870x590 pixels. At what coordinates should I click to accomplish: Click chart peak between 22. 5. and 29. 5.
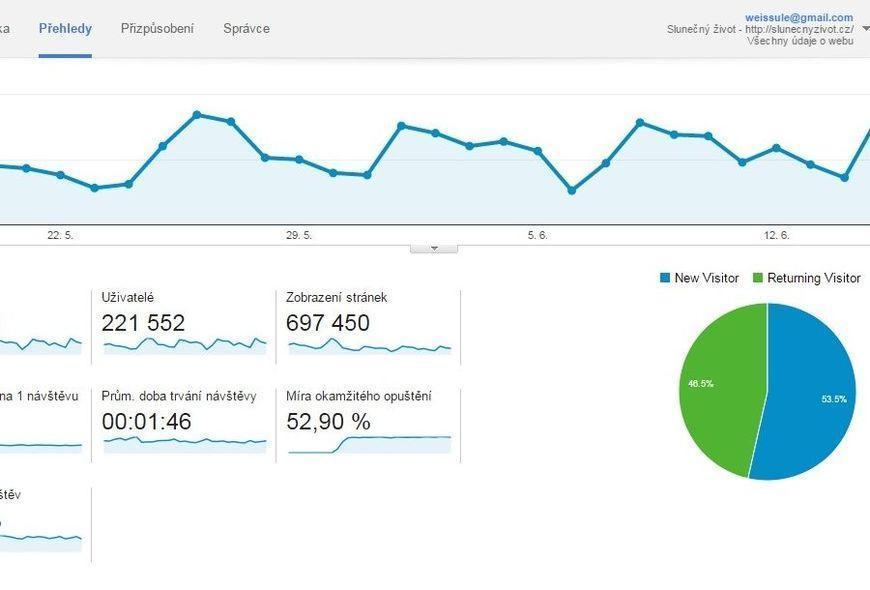pyautogui.click(x=197, y=114)
